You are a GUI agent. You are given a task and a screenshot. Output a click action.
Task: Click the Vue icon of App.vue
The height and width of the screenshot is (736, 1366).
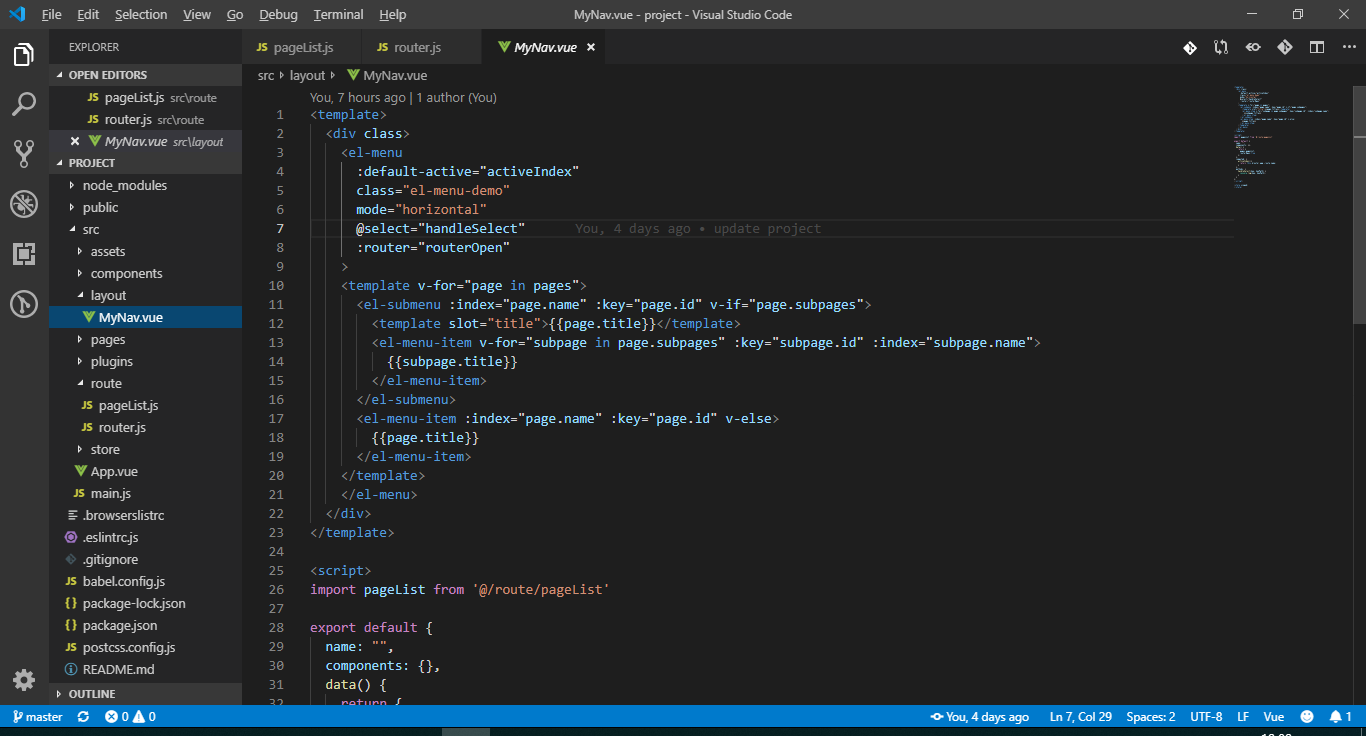point(81,471)
